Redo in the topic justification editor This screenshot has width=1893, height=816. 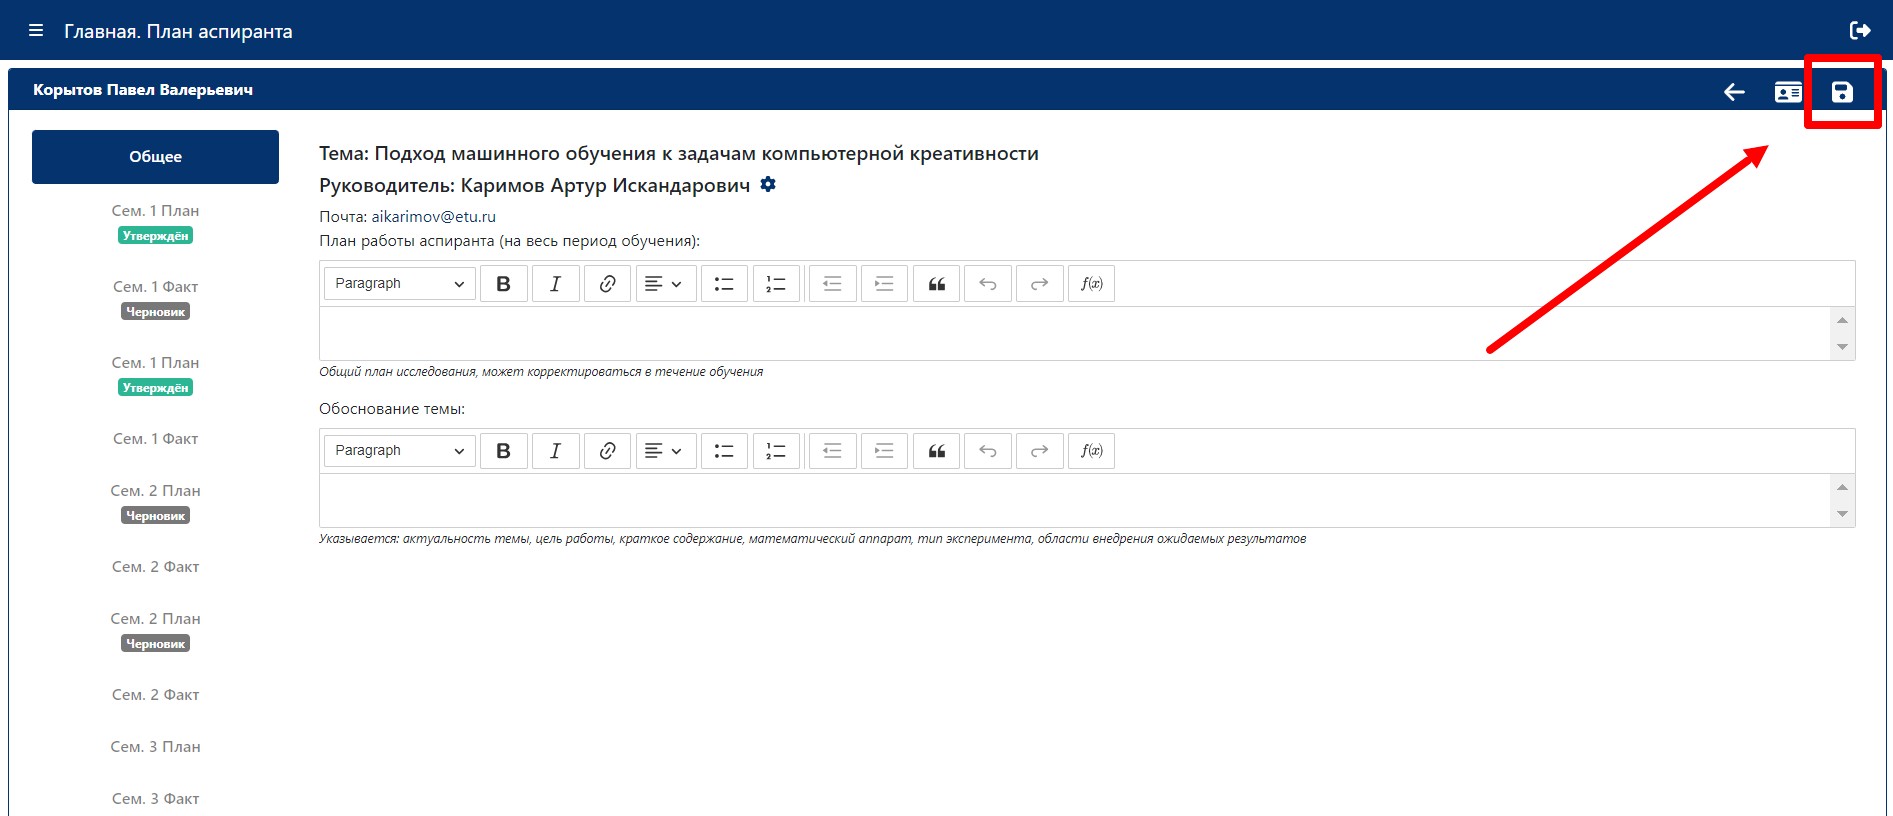click(x=1040, y=451)
